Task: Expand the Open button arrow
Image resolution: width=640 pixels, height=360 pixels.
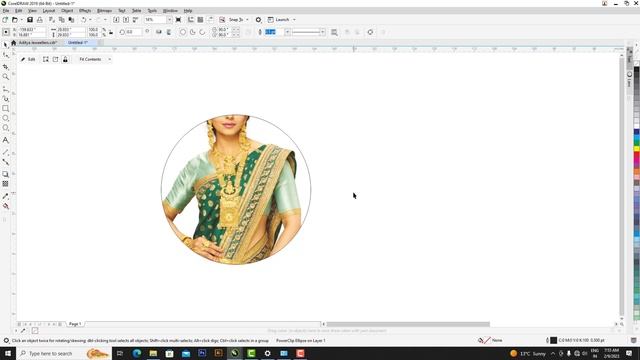Action: [21, 20]
